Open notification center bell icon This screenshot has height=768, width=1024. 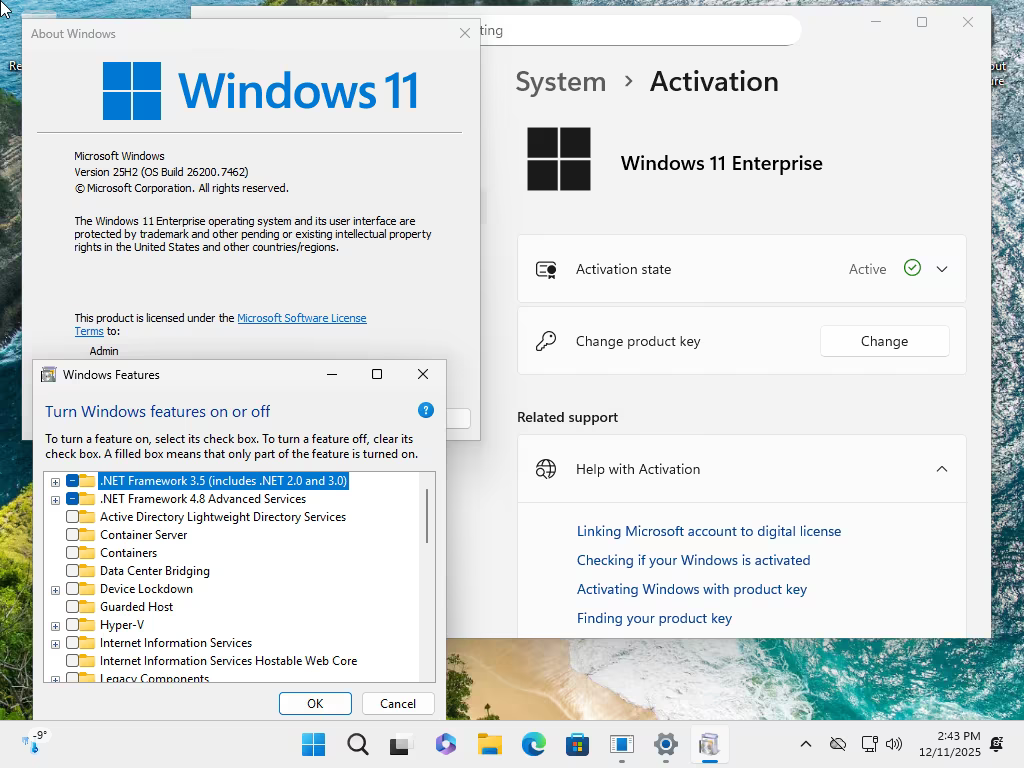click(x=997, y=744)
